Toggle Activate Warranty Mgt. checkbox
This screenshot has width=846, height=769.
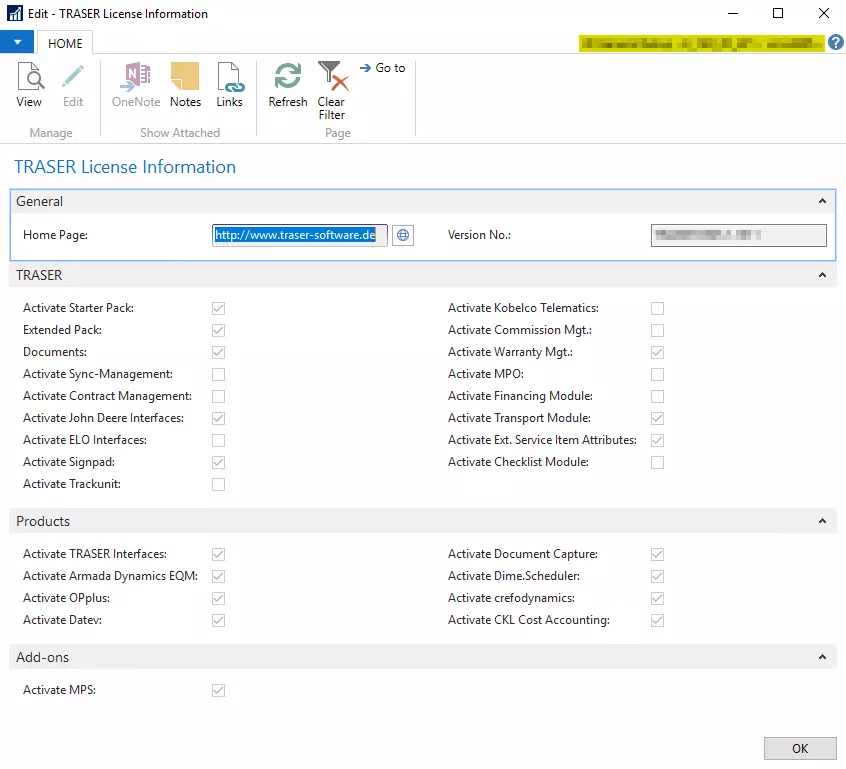click(657, 352)
